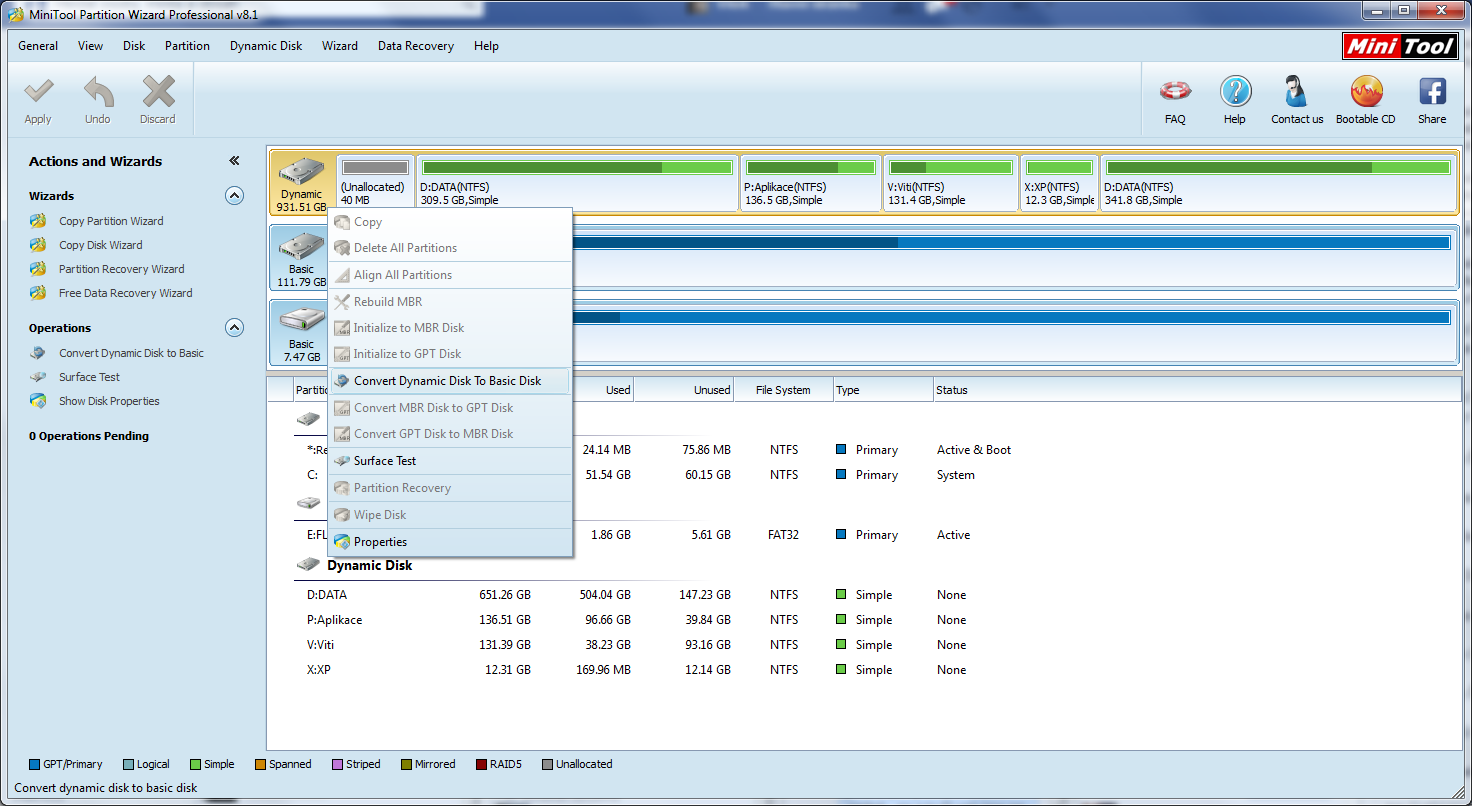
Task: Click the Partition Recovery Wizard icon
Action: 38,269
